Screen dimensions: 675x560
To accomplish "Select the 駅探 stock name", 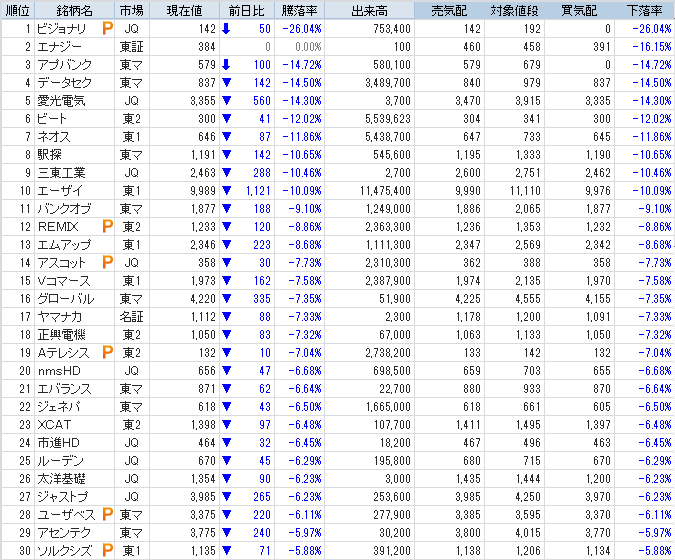I will [50, 155].
